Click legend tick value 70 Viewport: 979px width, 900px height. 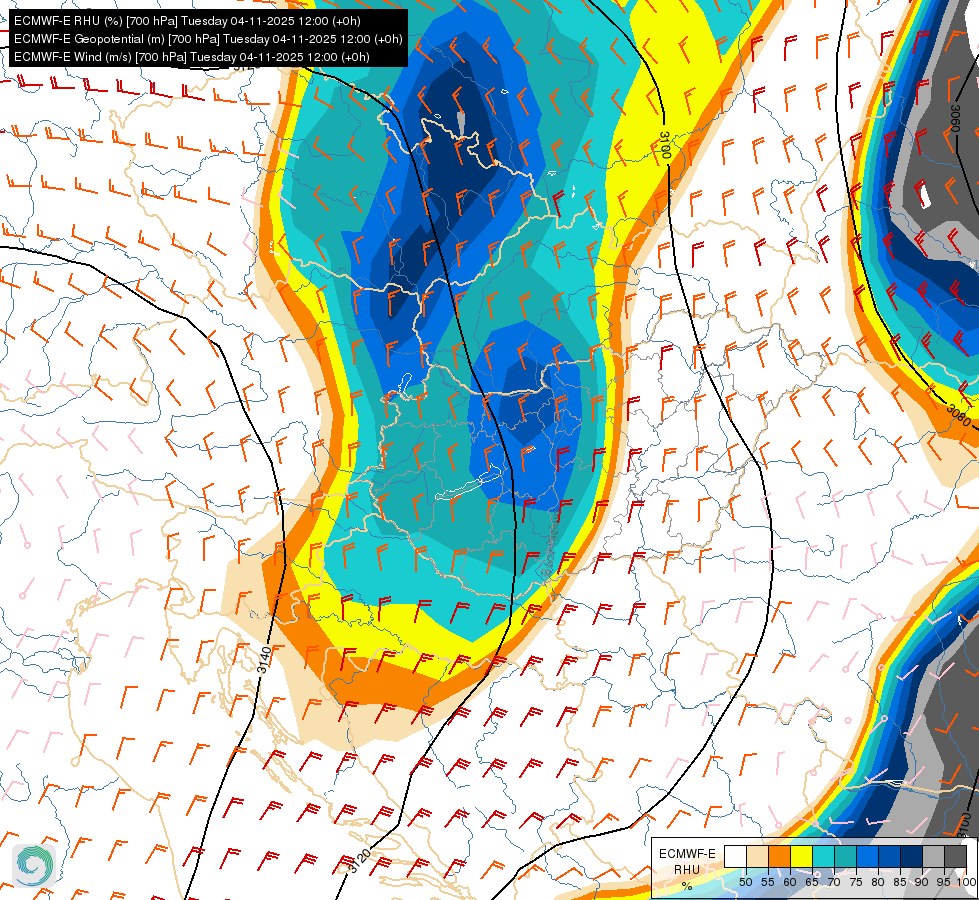[x=834, y=882]
